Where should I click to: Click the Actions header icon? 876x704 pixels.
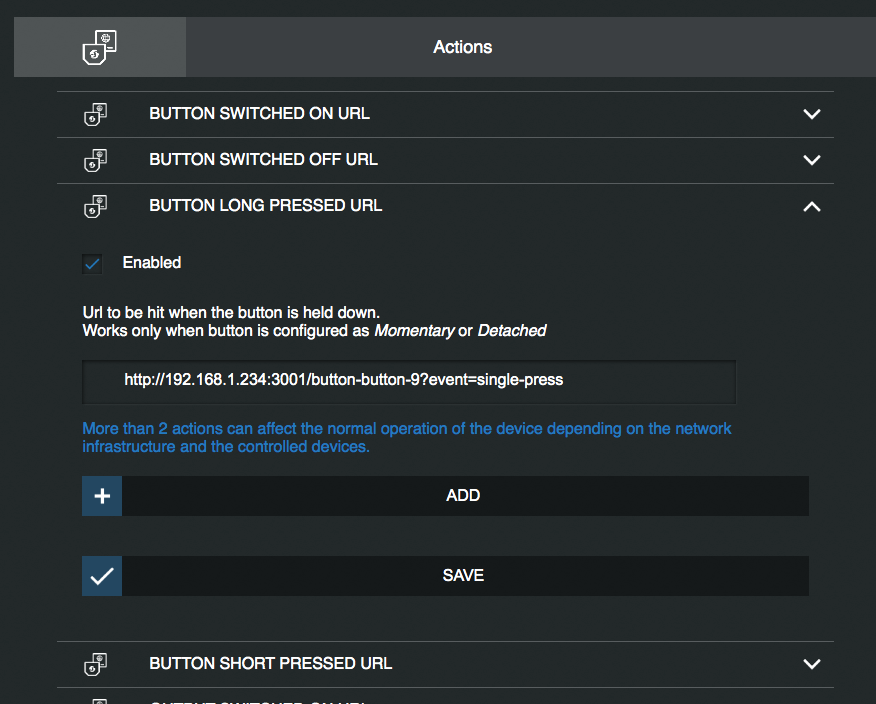point(99,47)
